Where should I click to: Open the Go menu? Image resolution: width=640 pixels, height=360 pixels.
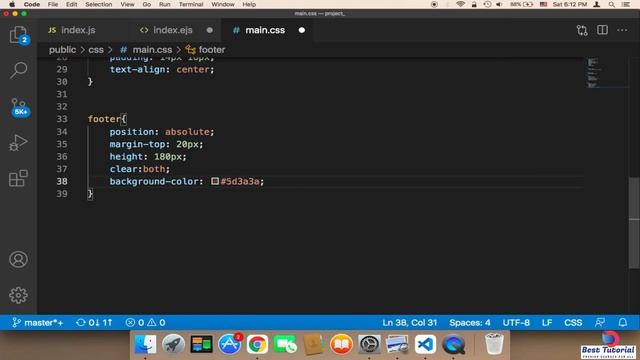147,4
